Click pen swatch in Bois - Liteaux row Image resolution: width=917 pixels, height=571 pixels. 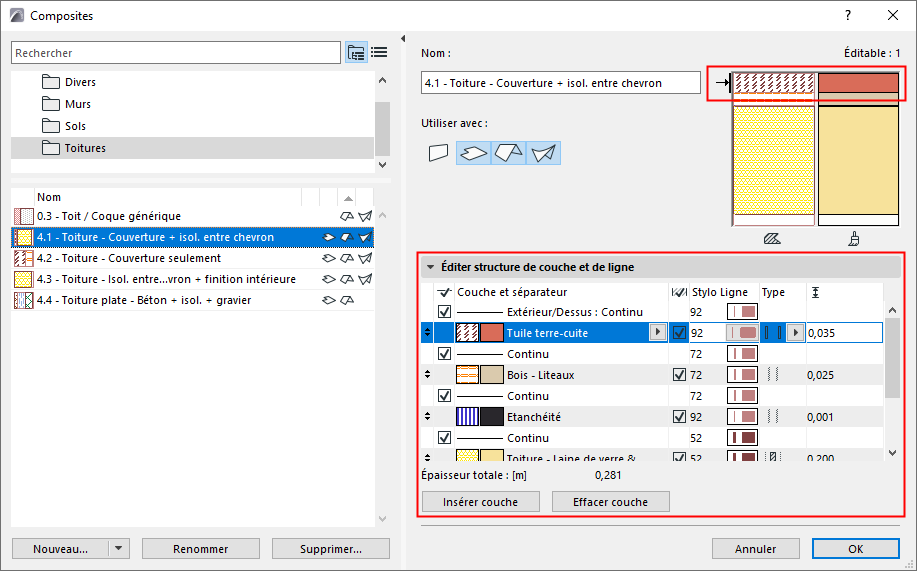(x=742, y=375)
